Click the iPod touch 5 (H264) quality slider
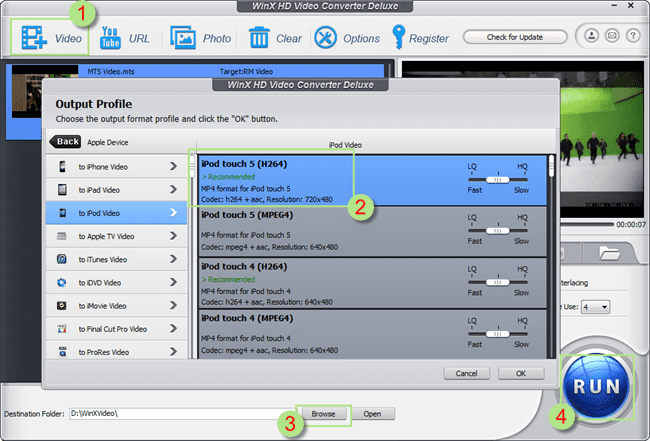Screen dimensions: 650x441 [x=498, y=180]
